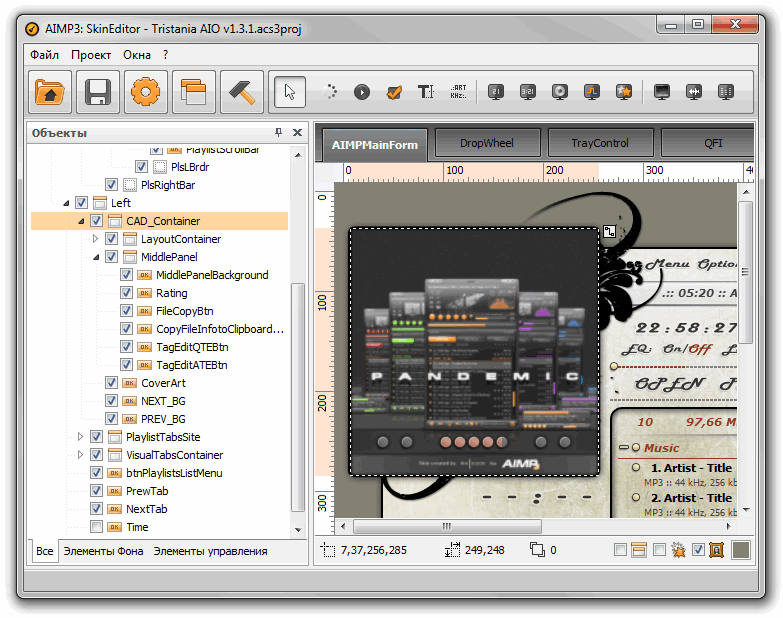Click the resize handle icon on selection
783x618 pixels.
tap(609, 232)
